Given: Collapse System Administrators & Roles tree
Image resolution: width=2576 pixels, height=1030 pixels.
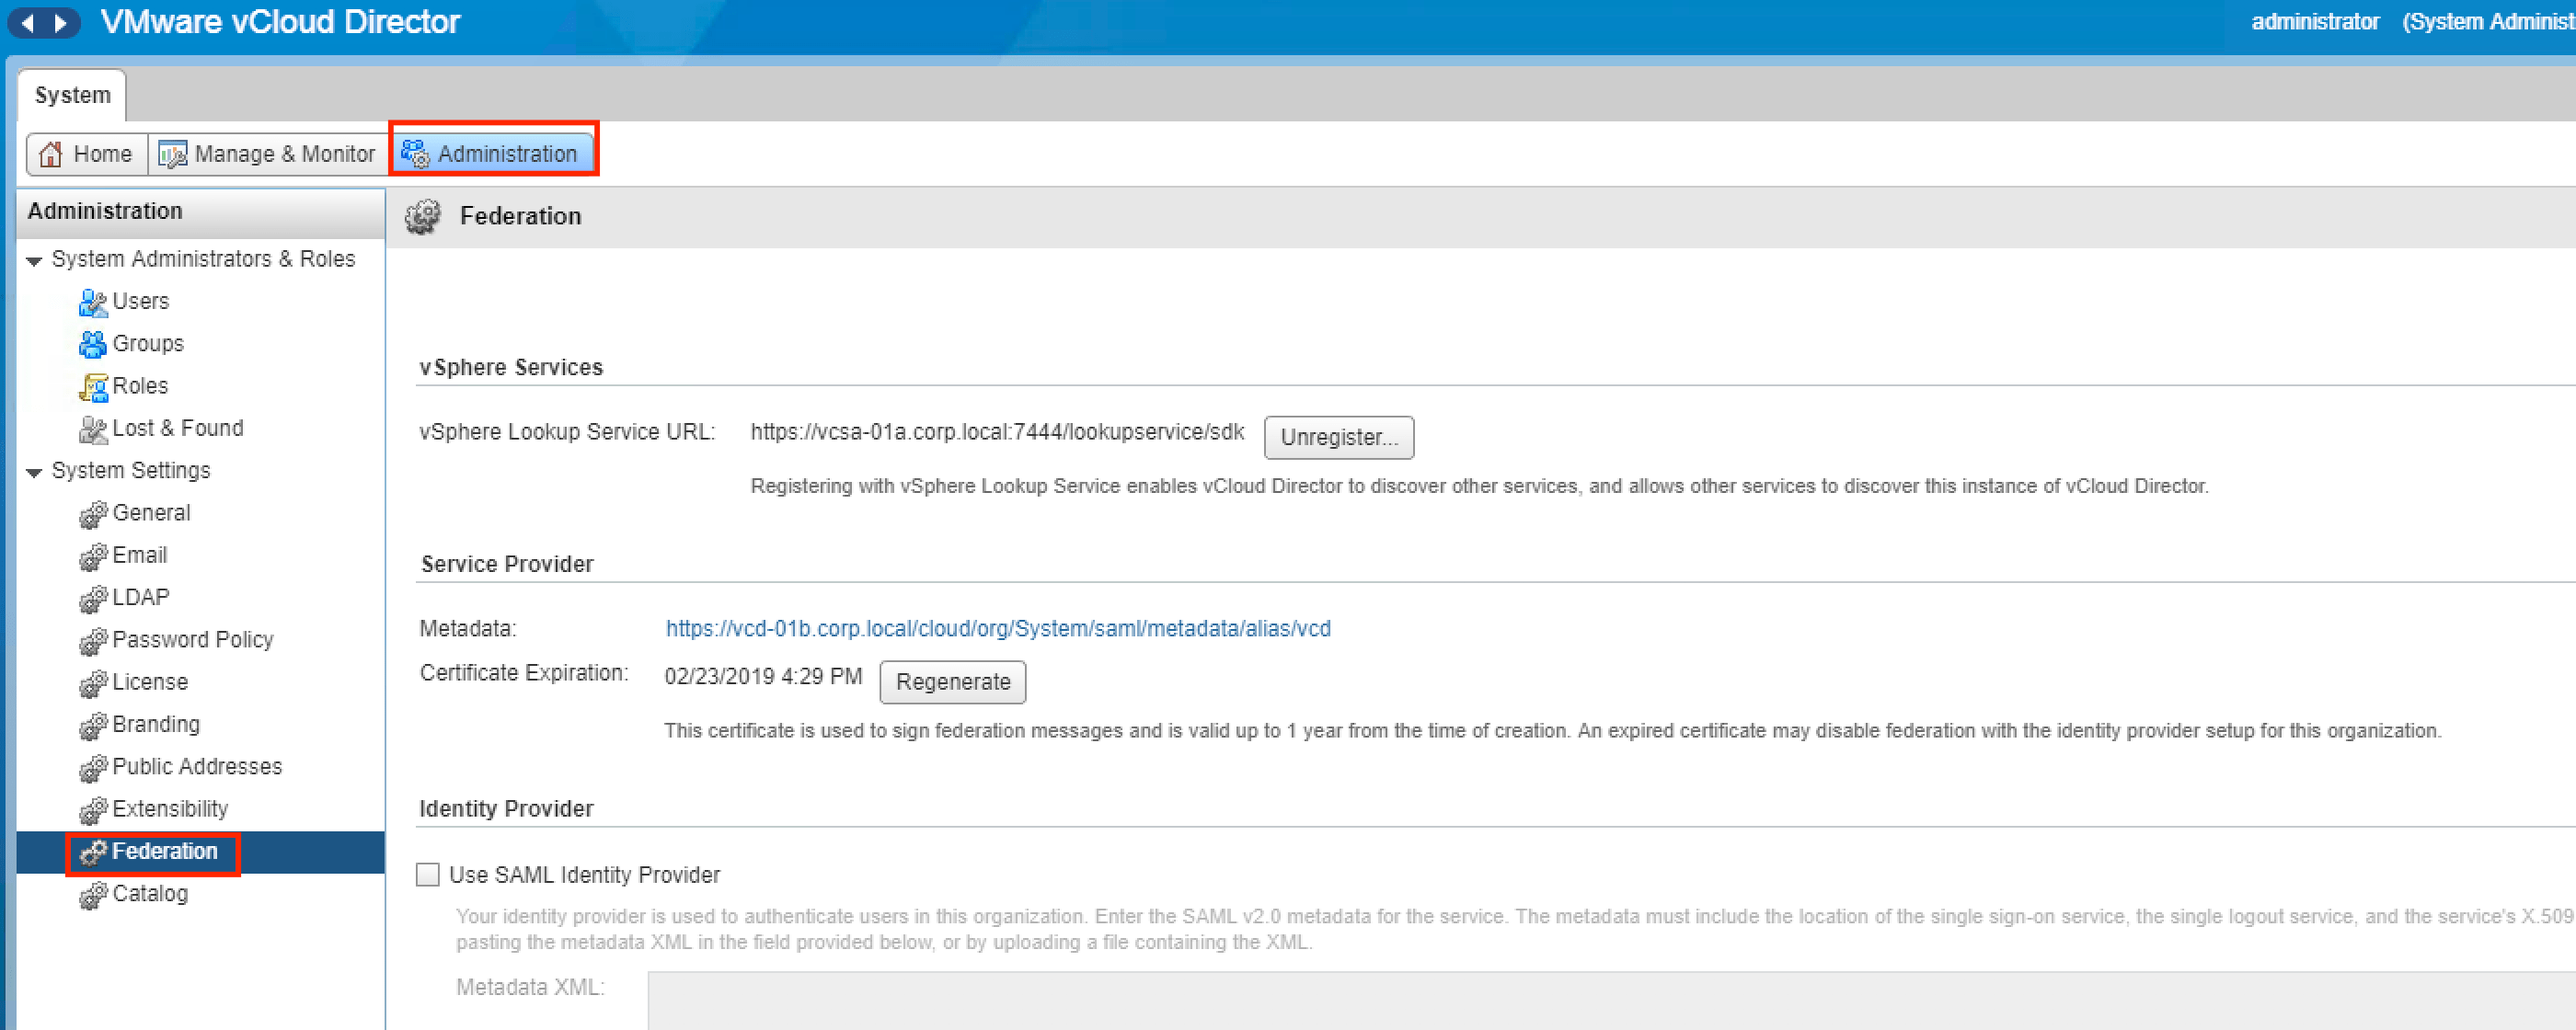Looking at the screenshot, I should (34, 261).
